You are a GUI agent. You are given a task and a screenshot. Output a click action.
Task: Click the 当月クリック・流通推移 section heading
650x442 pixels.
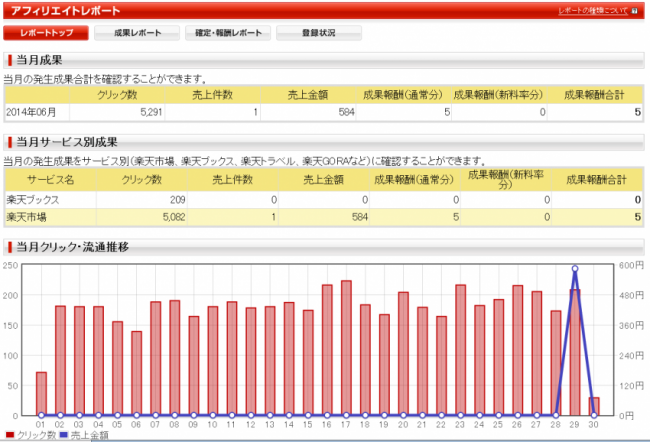pyautogui.click(x=73, y=247)
